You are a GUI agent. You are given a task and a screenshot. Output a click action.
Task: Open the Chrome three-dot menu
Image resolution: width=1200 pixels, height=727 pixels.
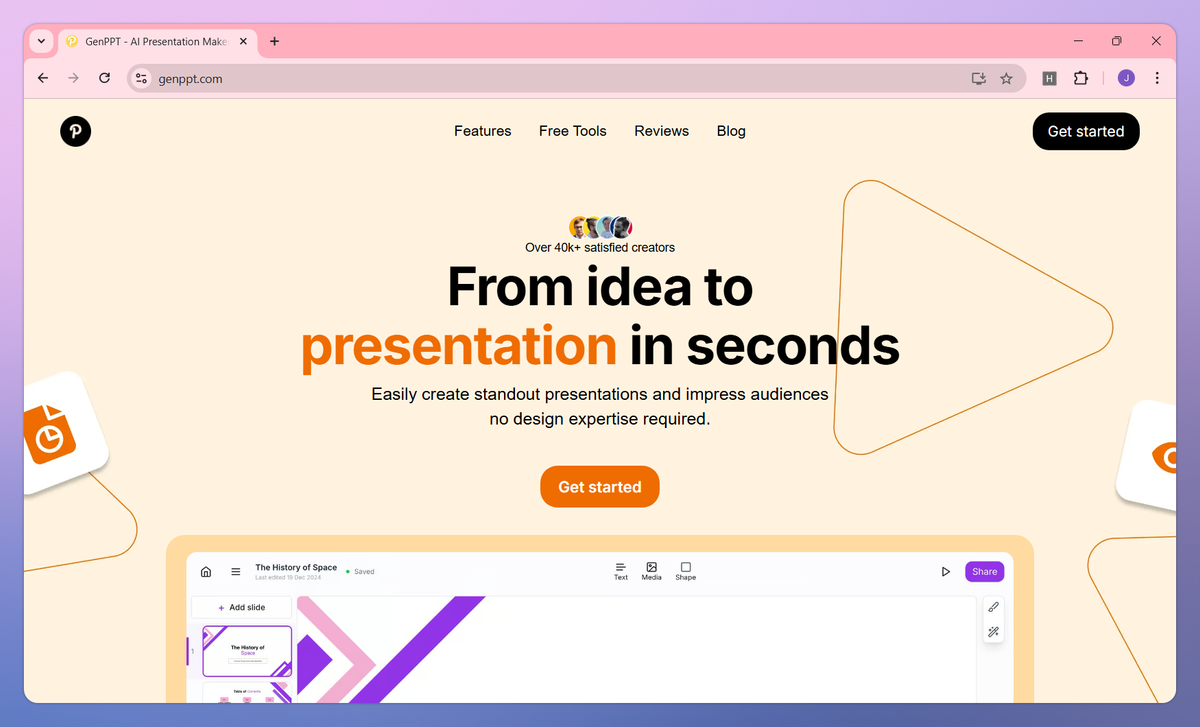coord(1157,78)
